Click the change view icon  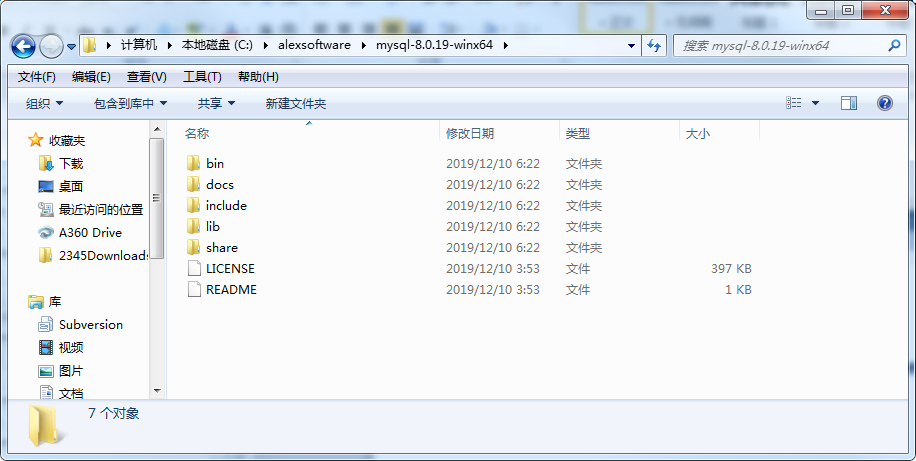[x=793, y=103]
